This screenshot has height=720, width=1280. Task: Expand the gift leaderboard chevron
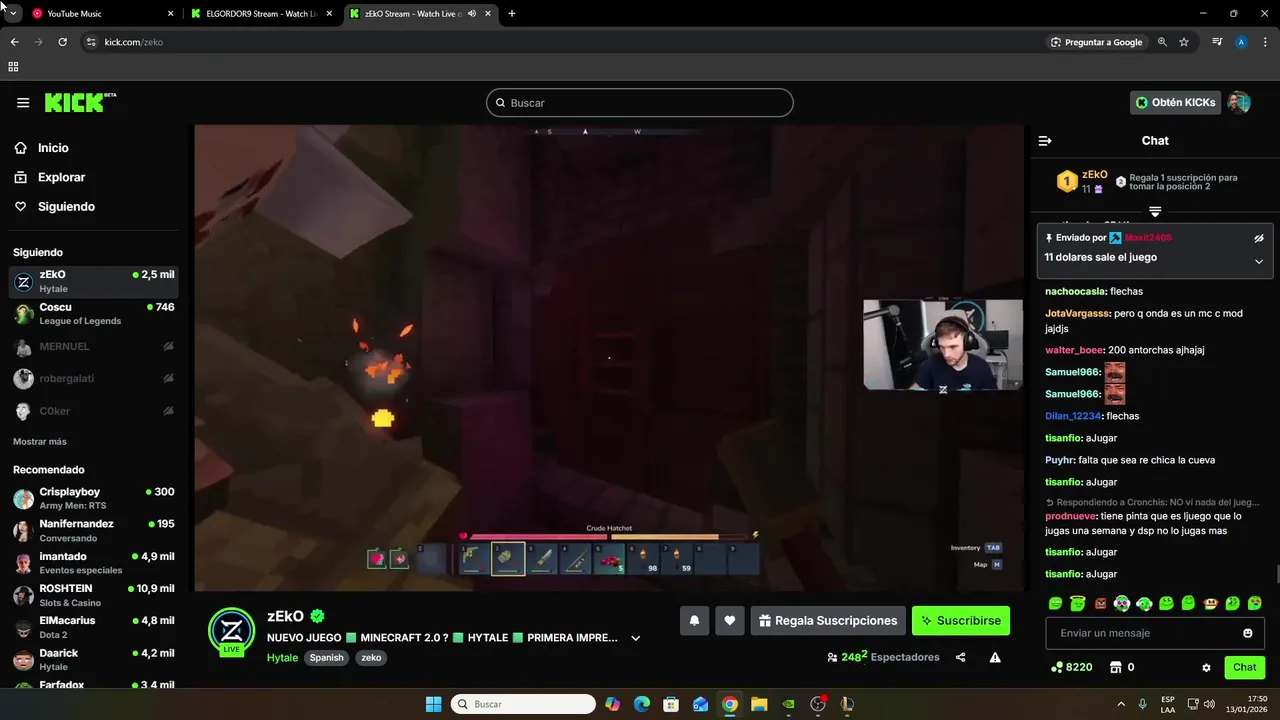pos(1155,211)
